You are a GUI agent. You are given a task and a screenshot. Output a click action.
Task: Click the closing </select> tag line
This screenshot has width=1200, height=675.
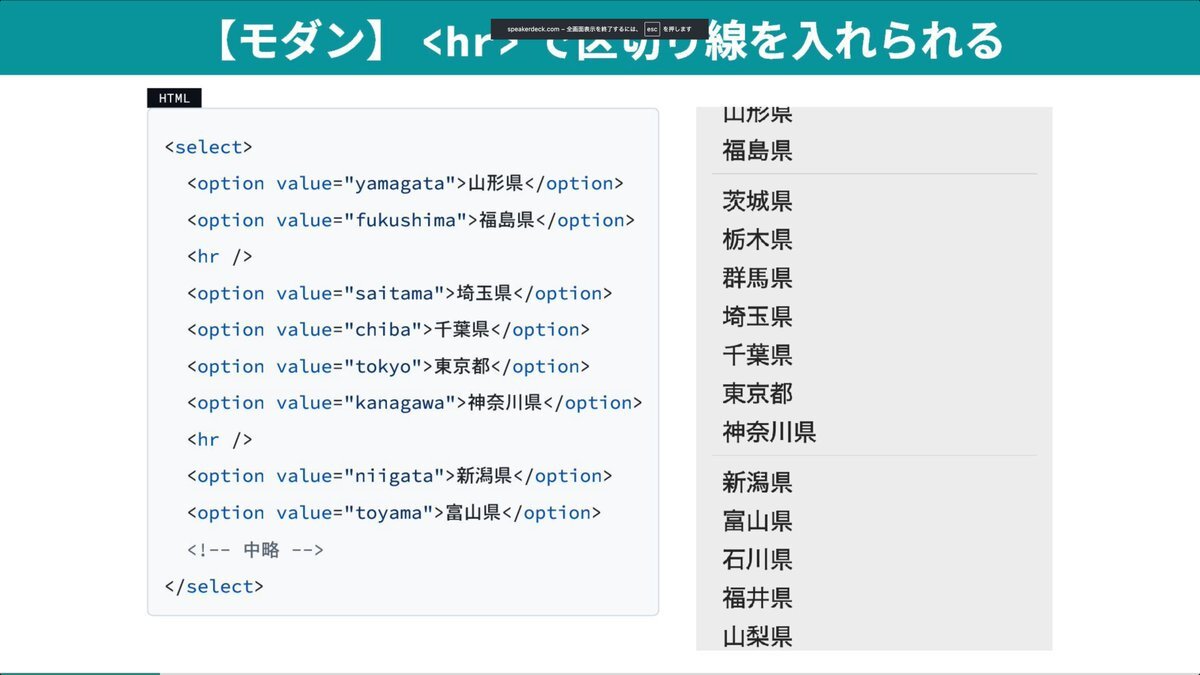(213, 587)
